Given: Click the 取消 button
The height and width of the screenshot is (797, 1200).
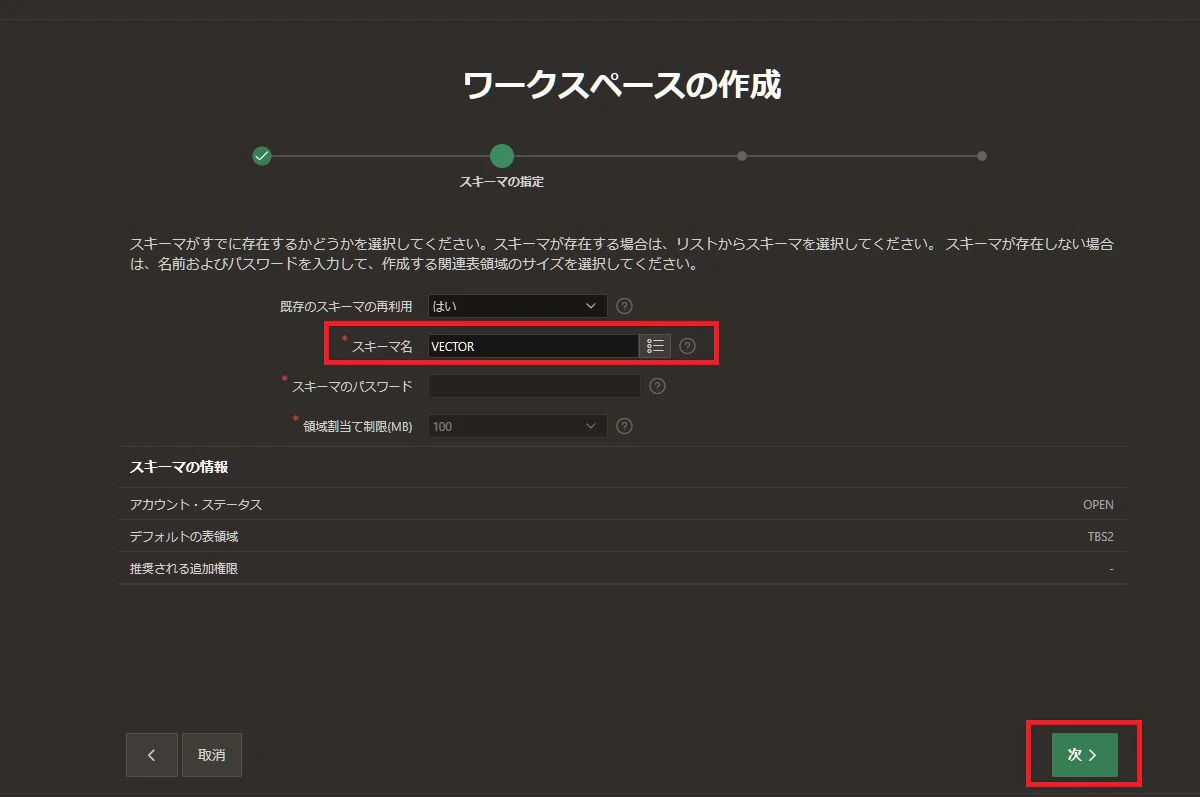Looking at the screenshot, I should pos(212,755).
